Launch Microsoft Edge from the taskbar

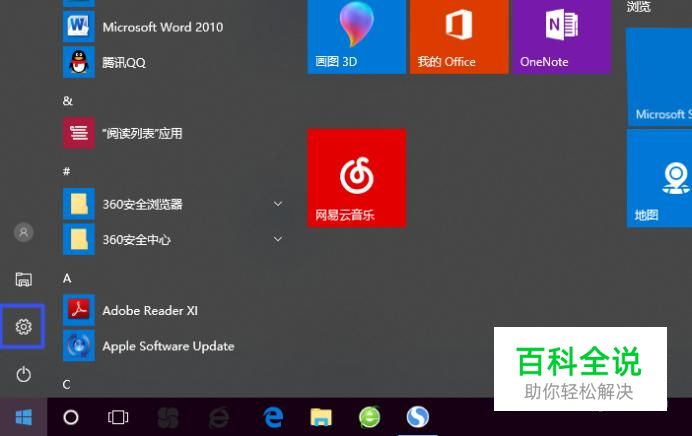click(x=273, y=417)
